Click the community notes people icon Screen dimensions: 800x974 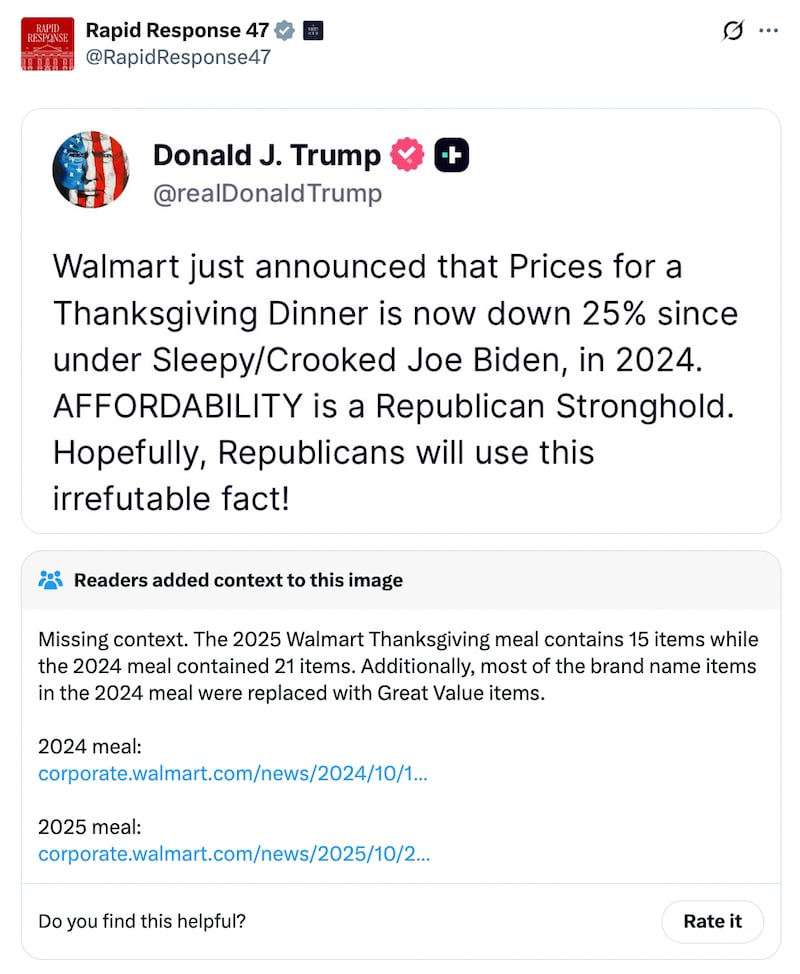pyautogui.click(x=50, y=580)
